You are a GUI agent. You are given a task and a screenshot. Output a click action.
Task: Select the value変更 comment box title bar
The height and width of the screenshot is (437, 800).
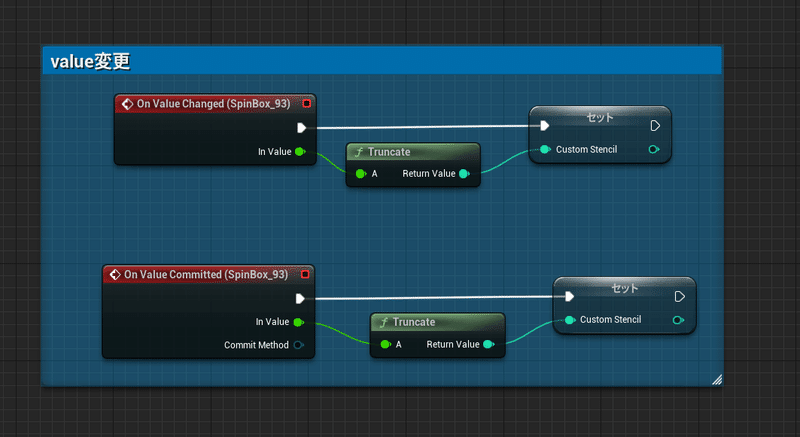[382, 61]
